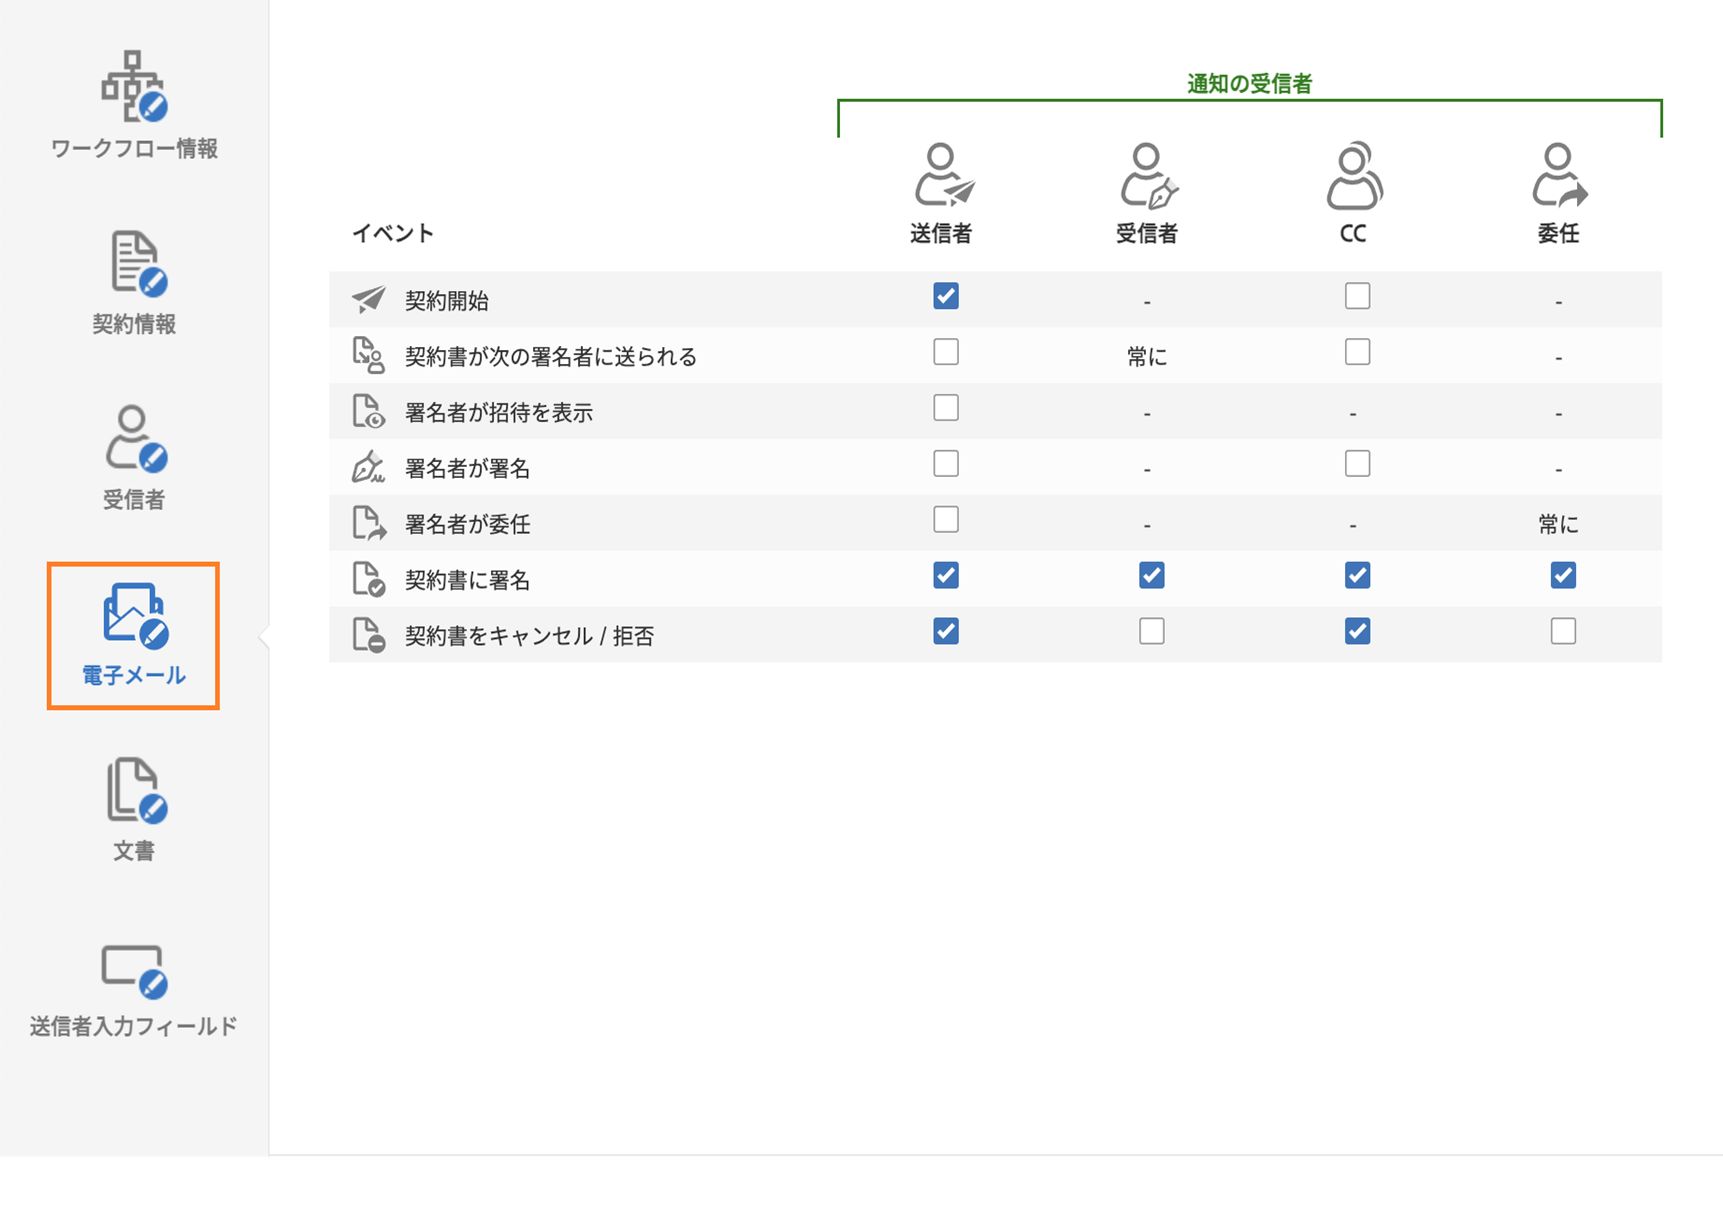Uncheck 送信者 for 契約書に署名
This screenshot has width=1723, height=1229.
(946, 575)
